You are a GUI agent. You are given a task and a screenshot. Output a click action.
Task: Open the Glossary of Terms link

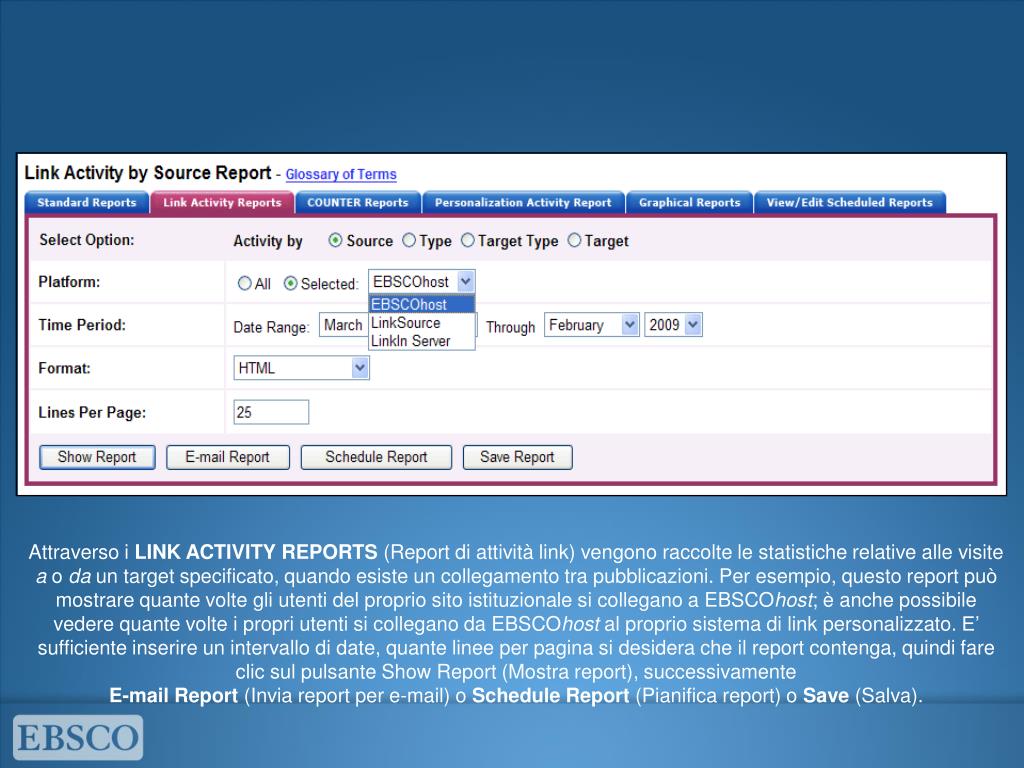(341, 175)
